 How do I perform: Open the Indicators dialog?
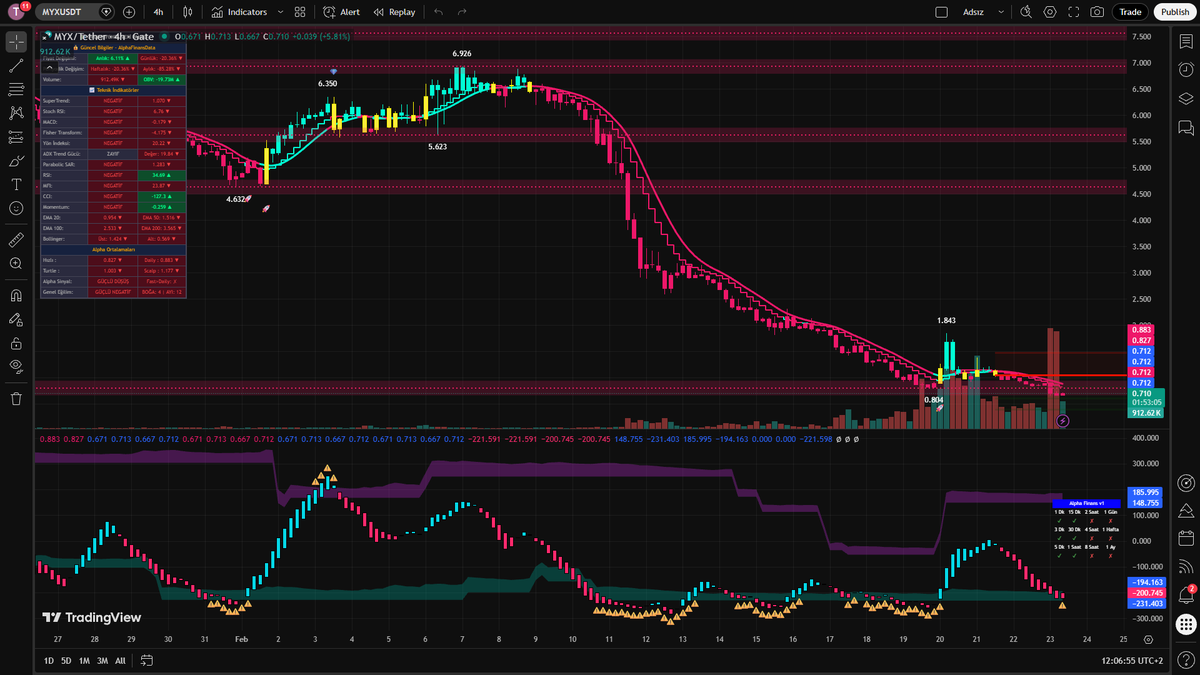[x=240, y=12]
